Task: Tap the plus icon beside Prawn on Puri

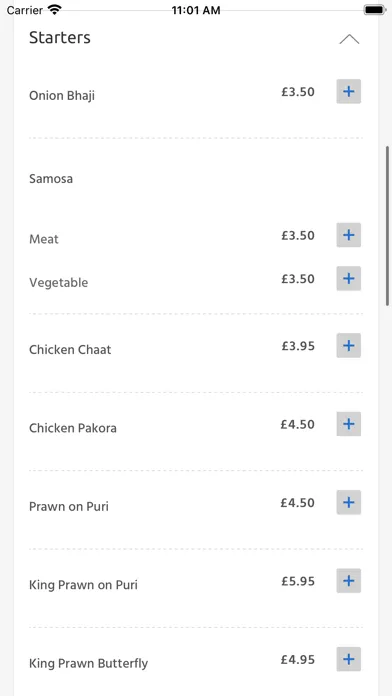Action: click(348, 502)
